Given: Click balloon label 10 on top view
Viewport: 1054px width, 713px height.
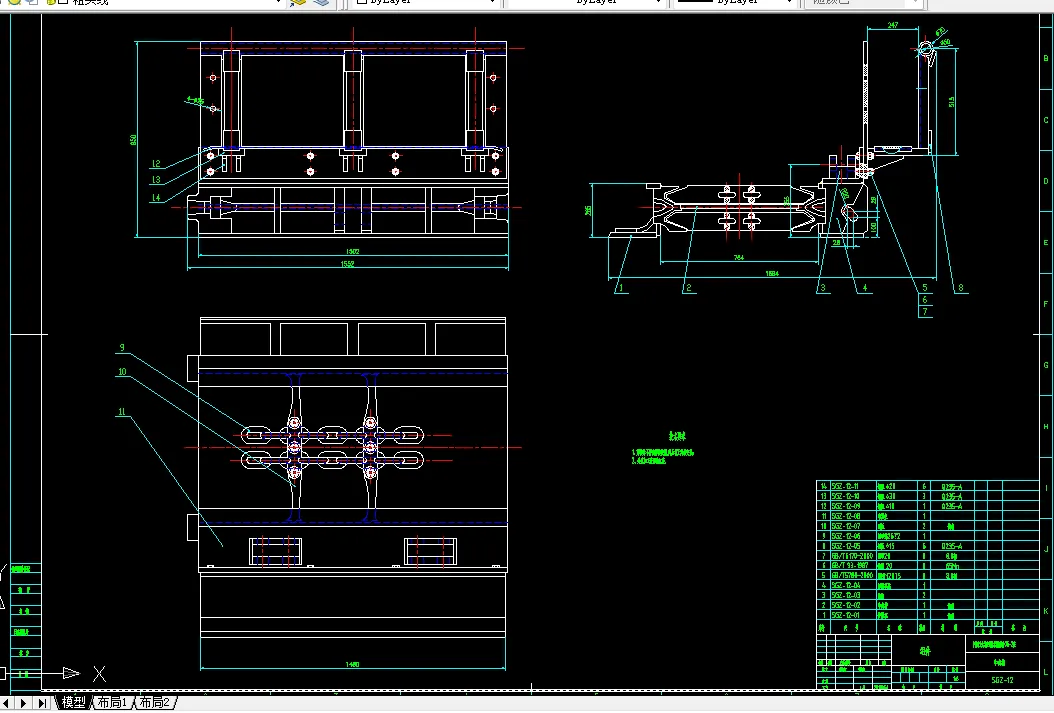Looking at the screenshot, I should [x=122, y=372].
